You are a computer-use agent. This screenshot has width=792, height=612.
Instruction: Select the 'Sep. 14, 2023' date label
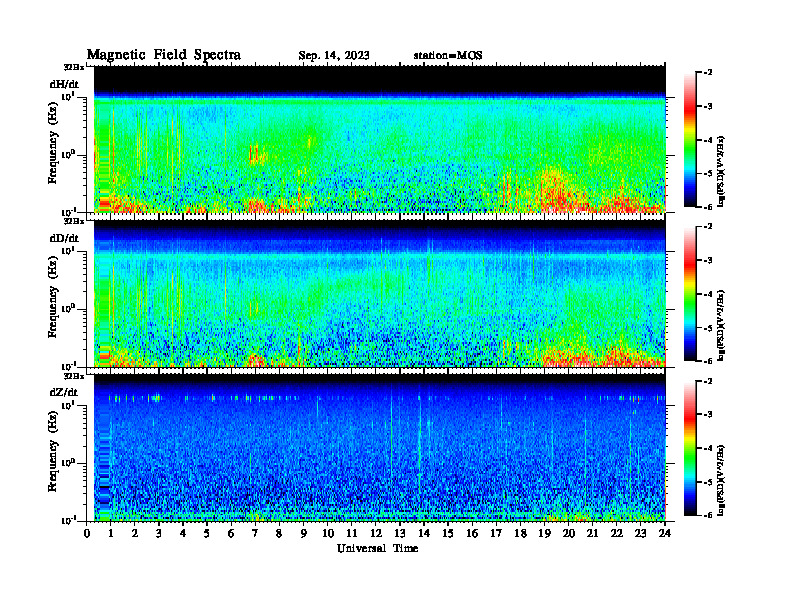pyautogui.click(x=333, y=56)
